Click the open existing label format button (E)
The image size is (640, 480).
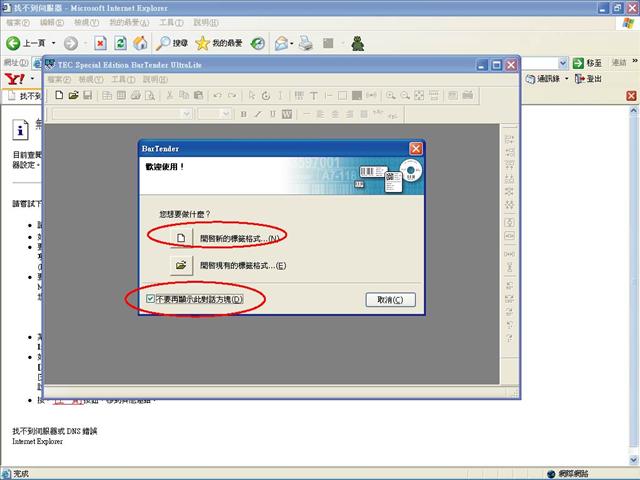[181, 265]
